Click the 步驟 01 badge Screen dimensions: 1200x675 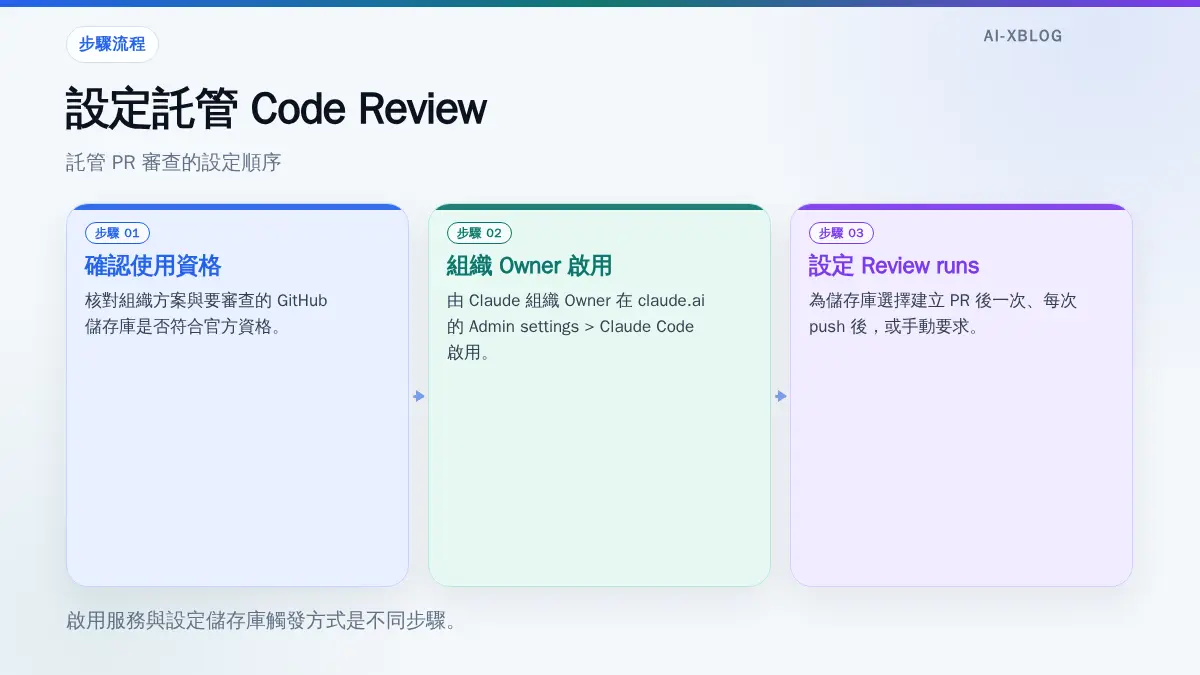click(118, 233)
